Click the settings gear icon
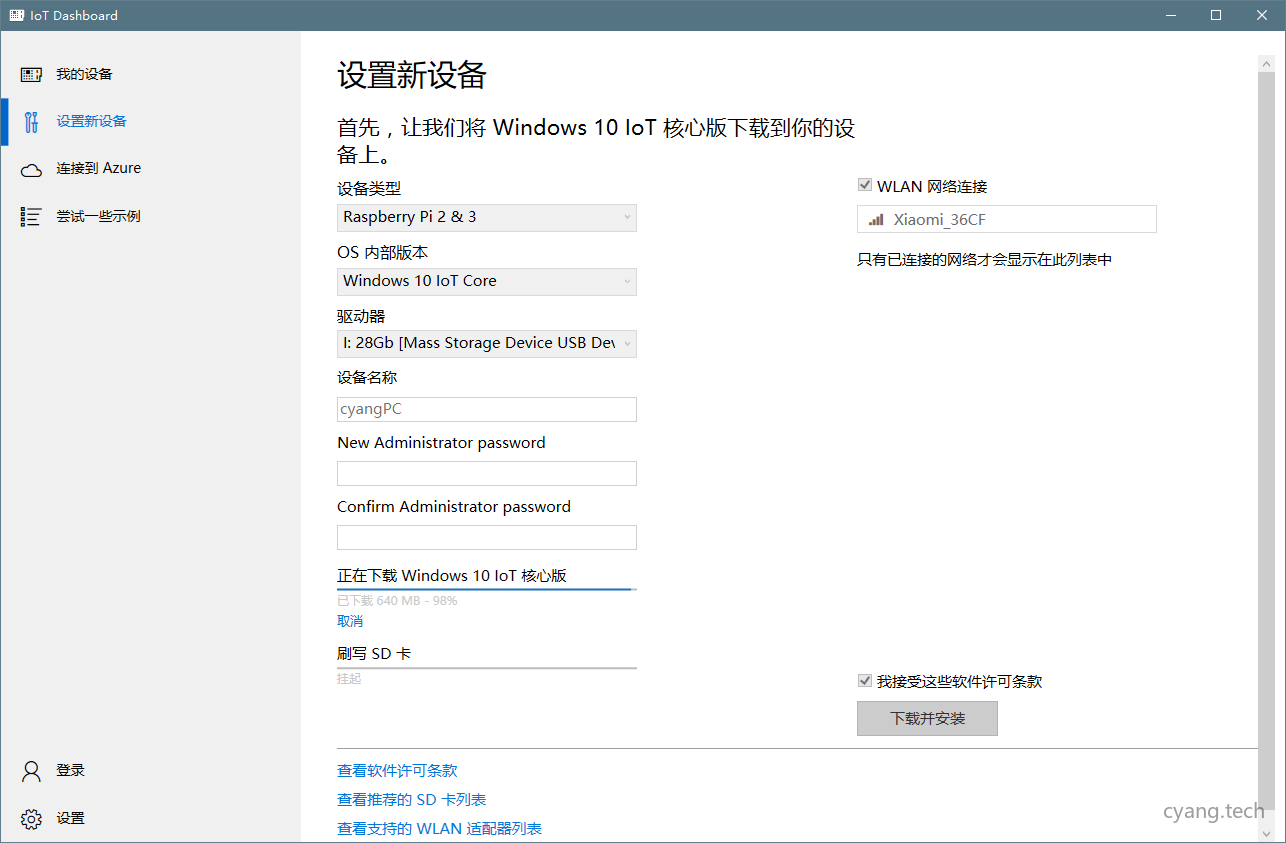Image resolution: width=1286 pixels, height=843 pixels. tap(31, 819)
